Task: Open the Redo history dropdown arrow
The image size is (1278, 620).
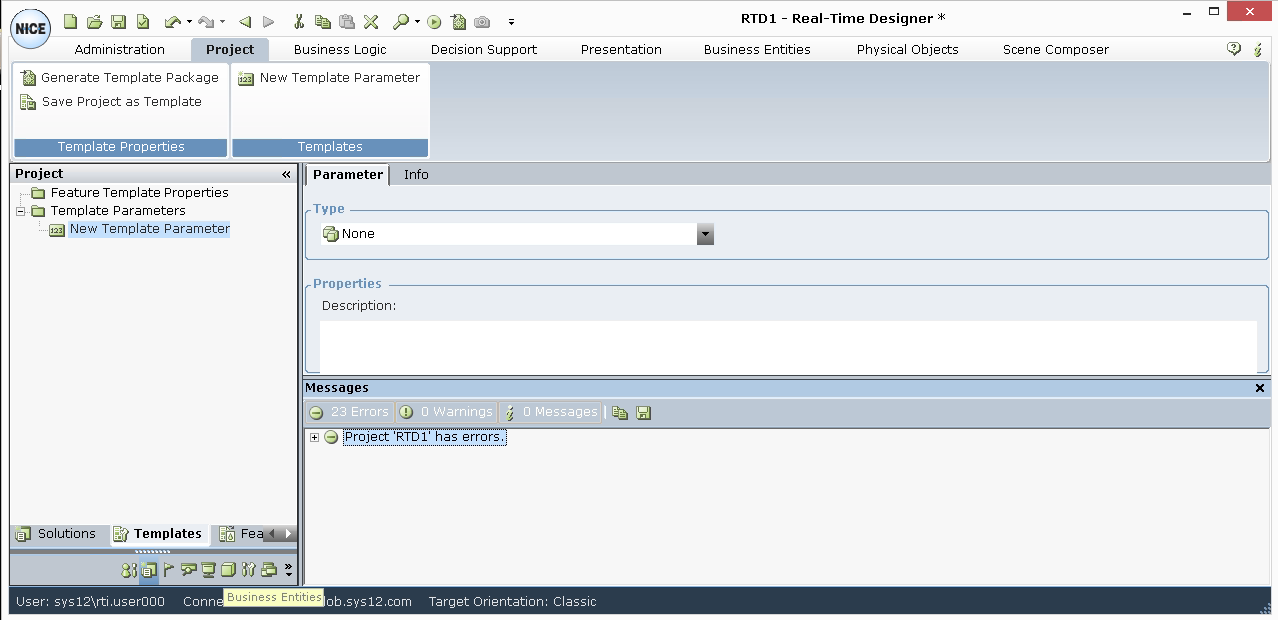Action: pyautogui.click(x=222, y=21)
